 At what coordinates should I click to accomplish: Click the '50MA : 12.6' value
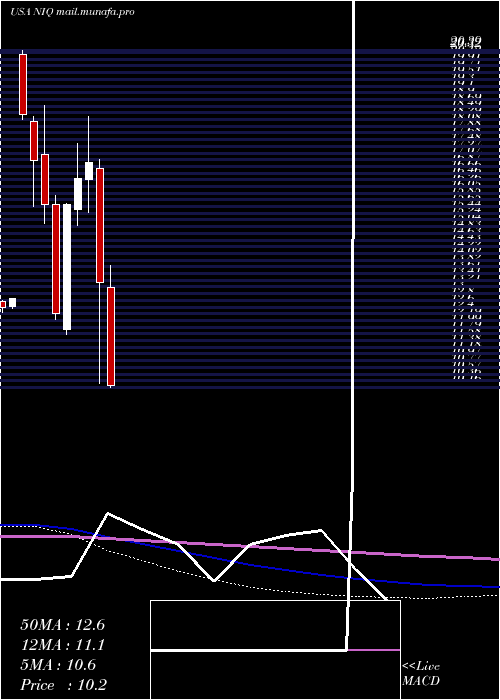coord(62,625)
